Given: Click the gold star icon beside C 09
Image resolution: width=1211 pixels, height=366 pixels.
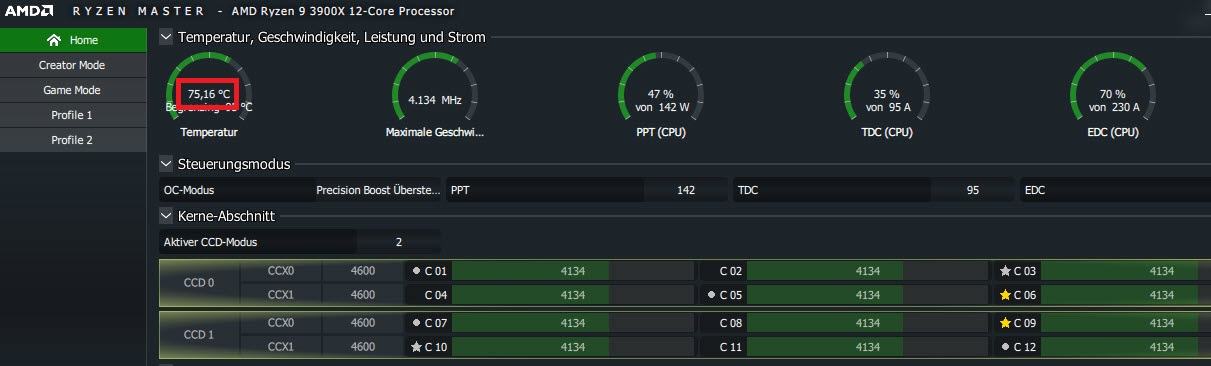Looking at the screenshot, I should 1005,323.
